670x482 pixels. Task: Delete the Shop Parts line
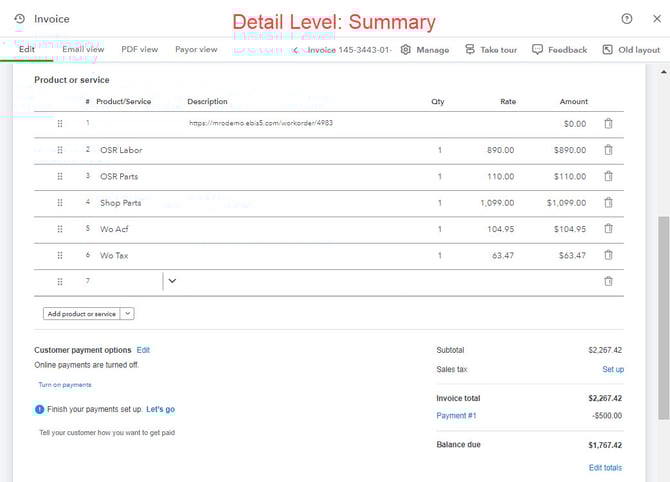pos(608,203)
